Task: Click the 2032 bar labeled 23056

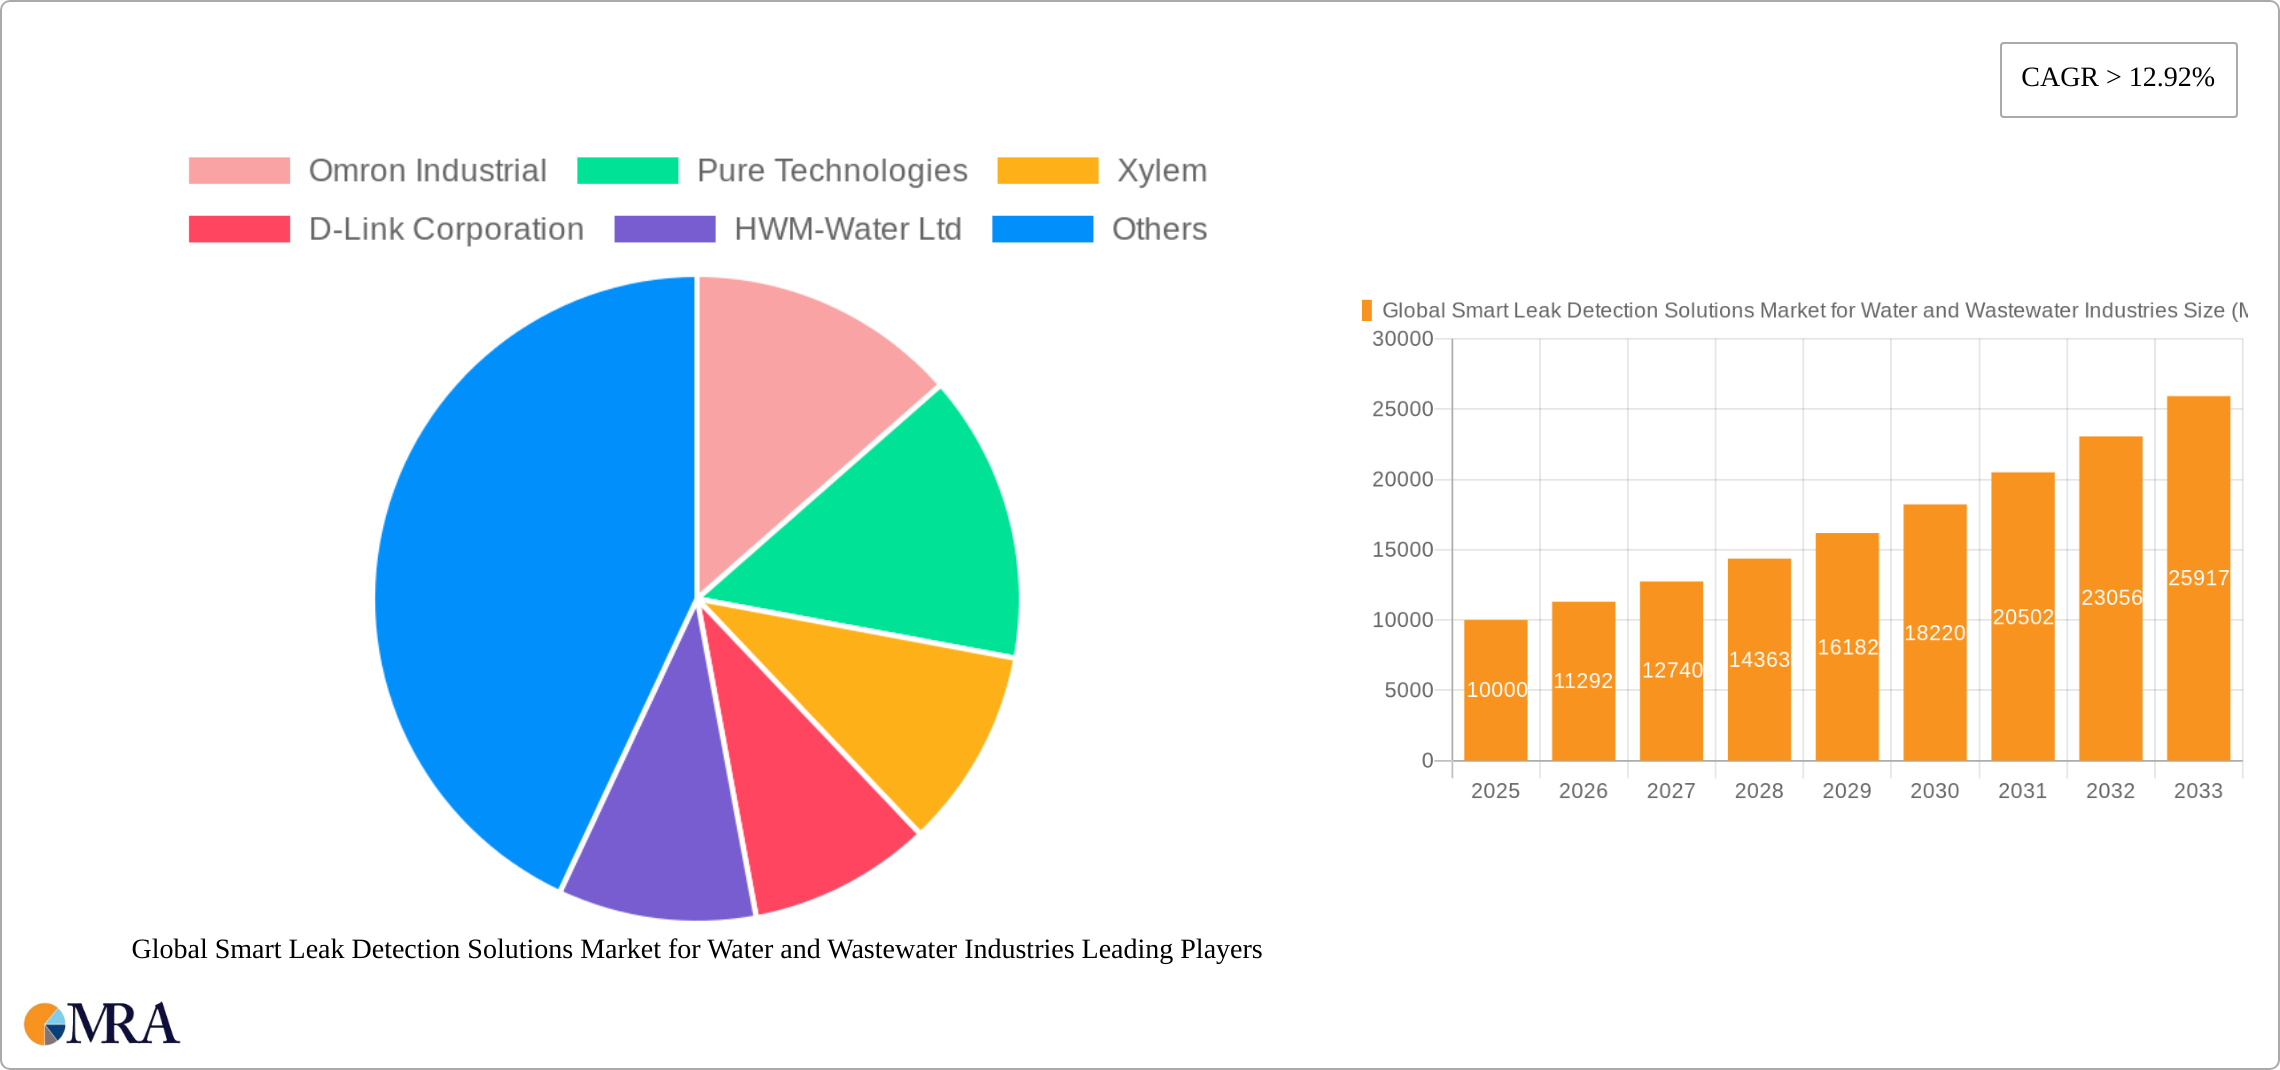Action: (x=2111, y=598)
